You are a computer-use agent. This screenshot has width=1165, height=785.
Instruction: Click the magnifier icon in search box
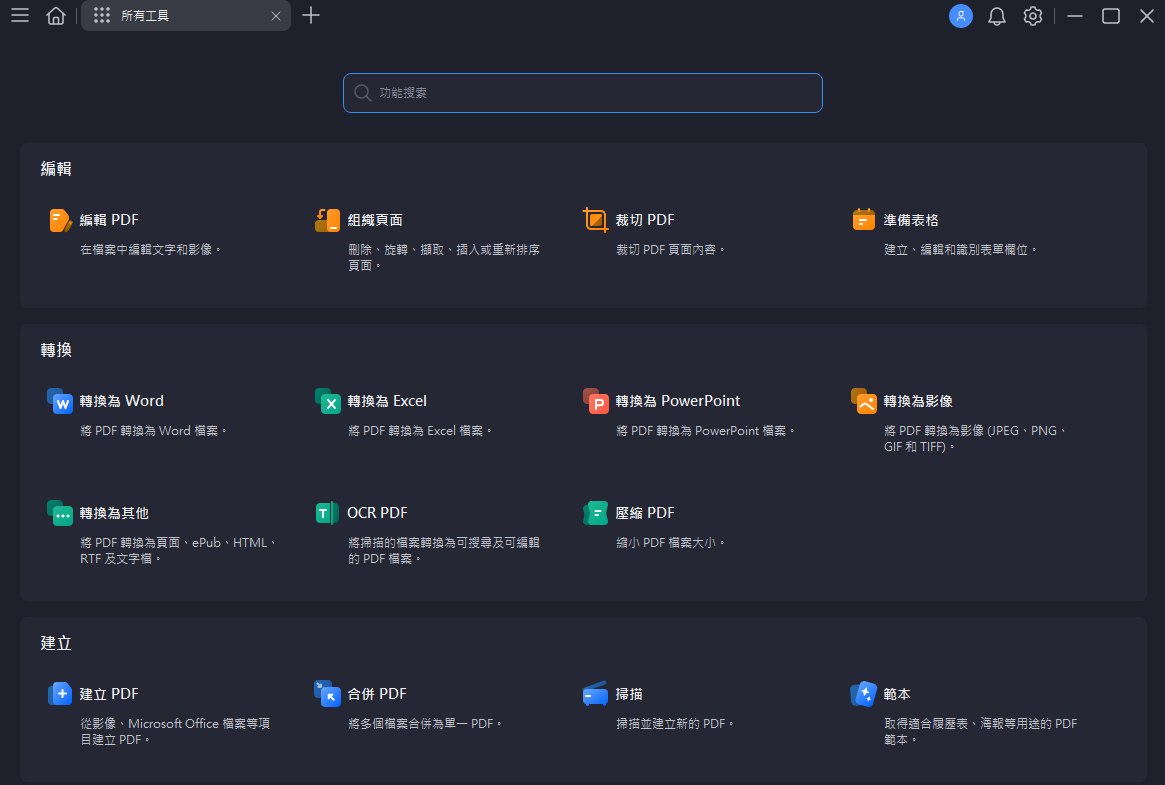[x=363, y=93]
